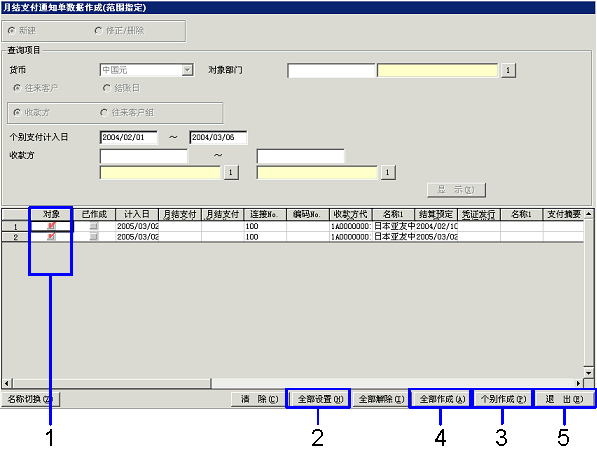Image resolution: width=597 pixels, height=453 pixels.
Task: Click lookup button under first 收款方 field
Action: (x=231, y=172)
